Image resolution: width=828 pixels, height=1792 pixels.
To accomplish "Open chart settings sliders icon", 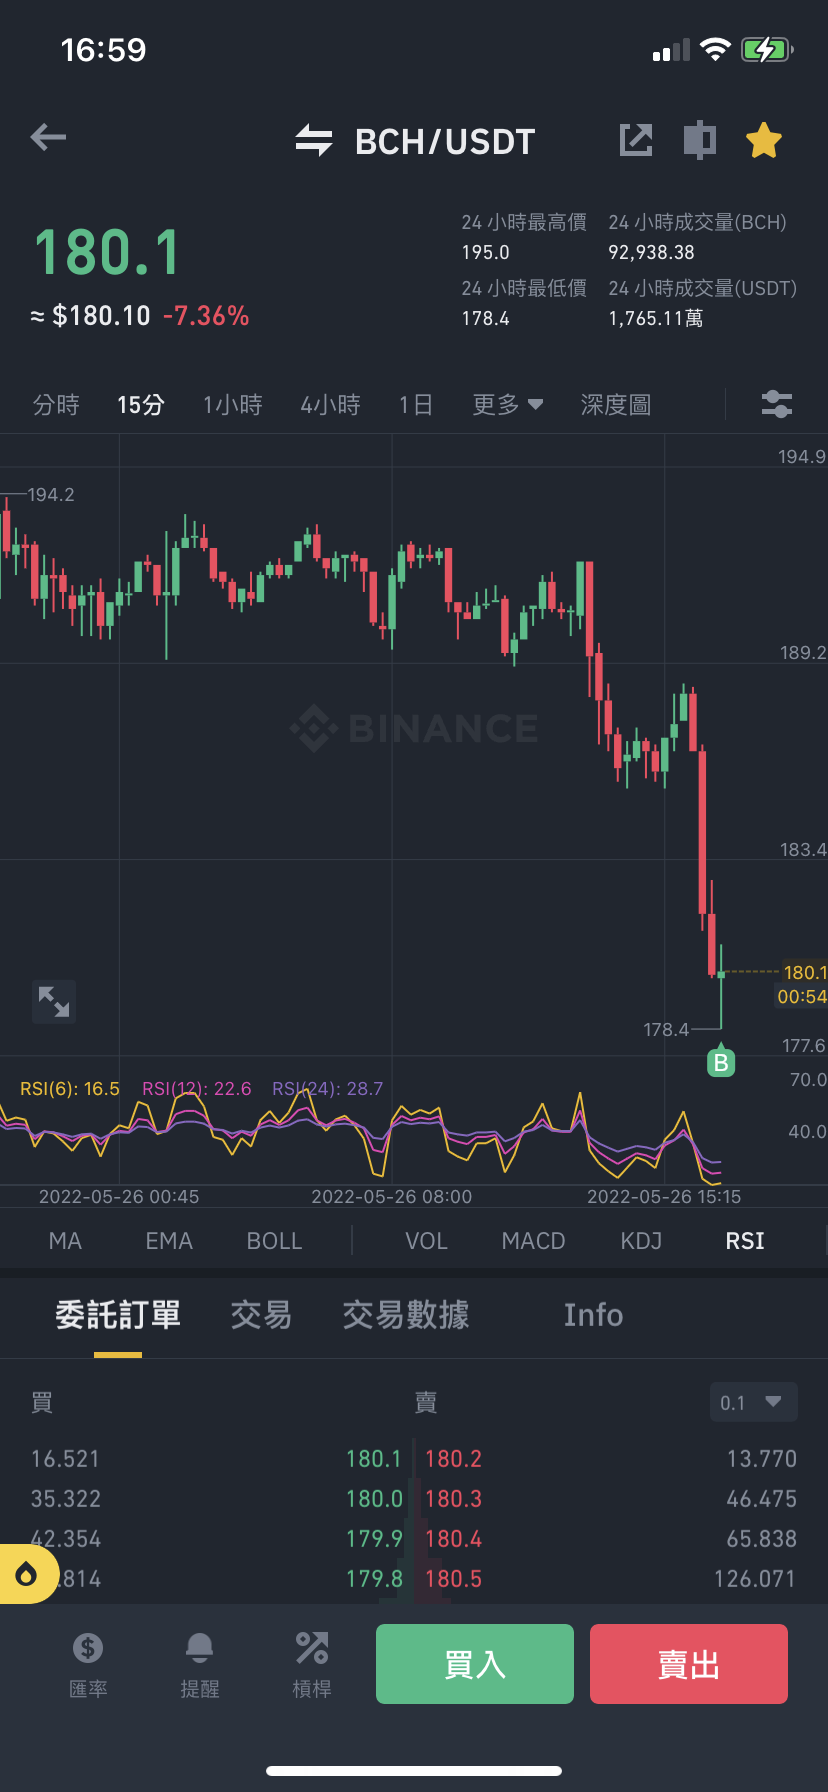I will [777, 405].
